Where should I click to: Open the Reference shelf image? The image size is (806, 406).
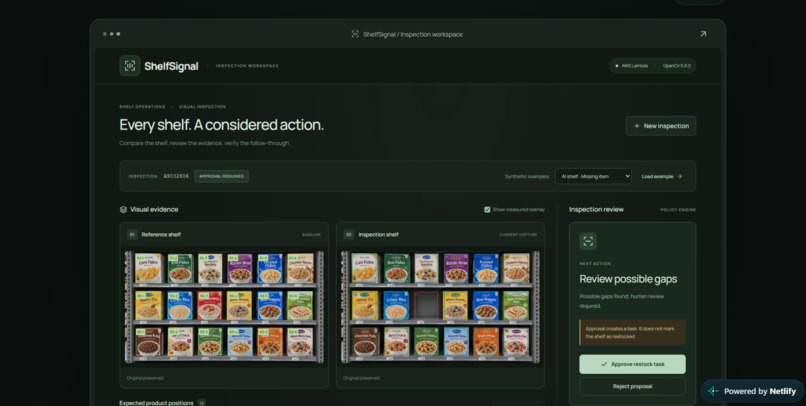tap(224, 307)
